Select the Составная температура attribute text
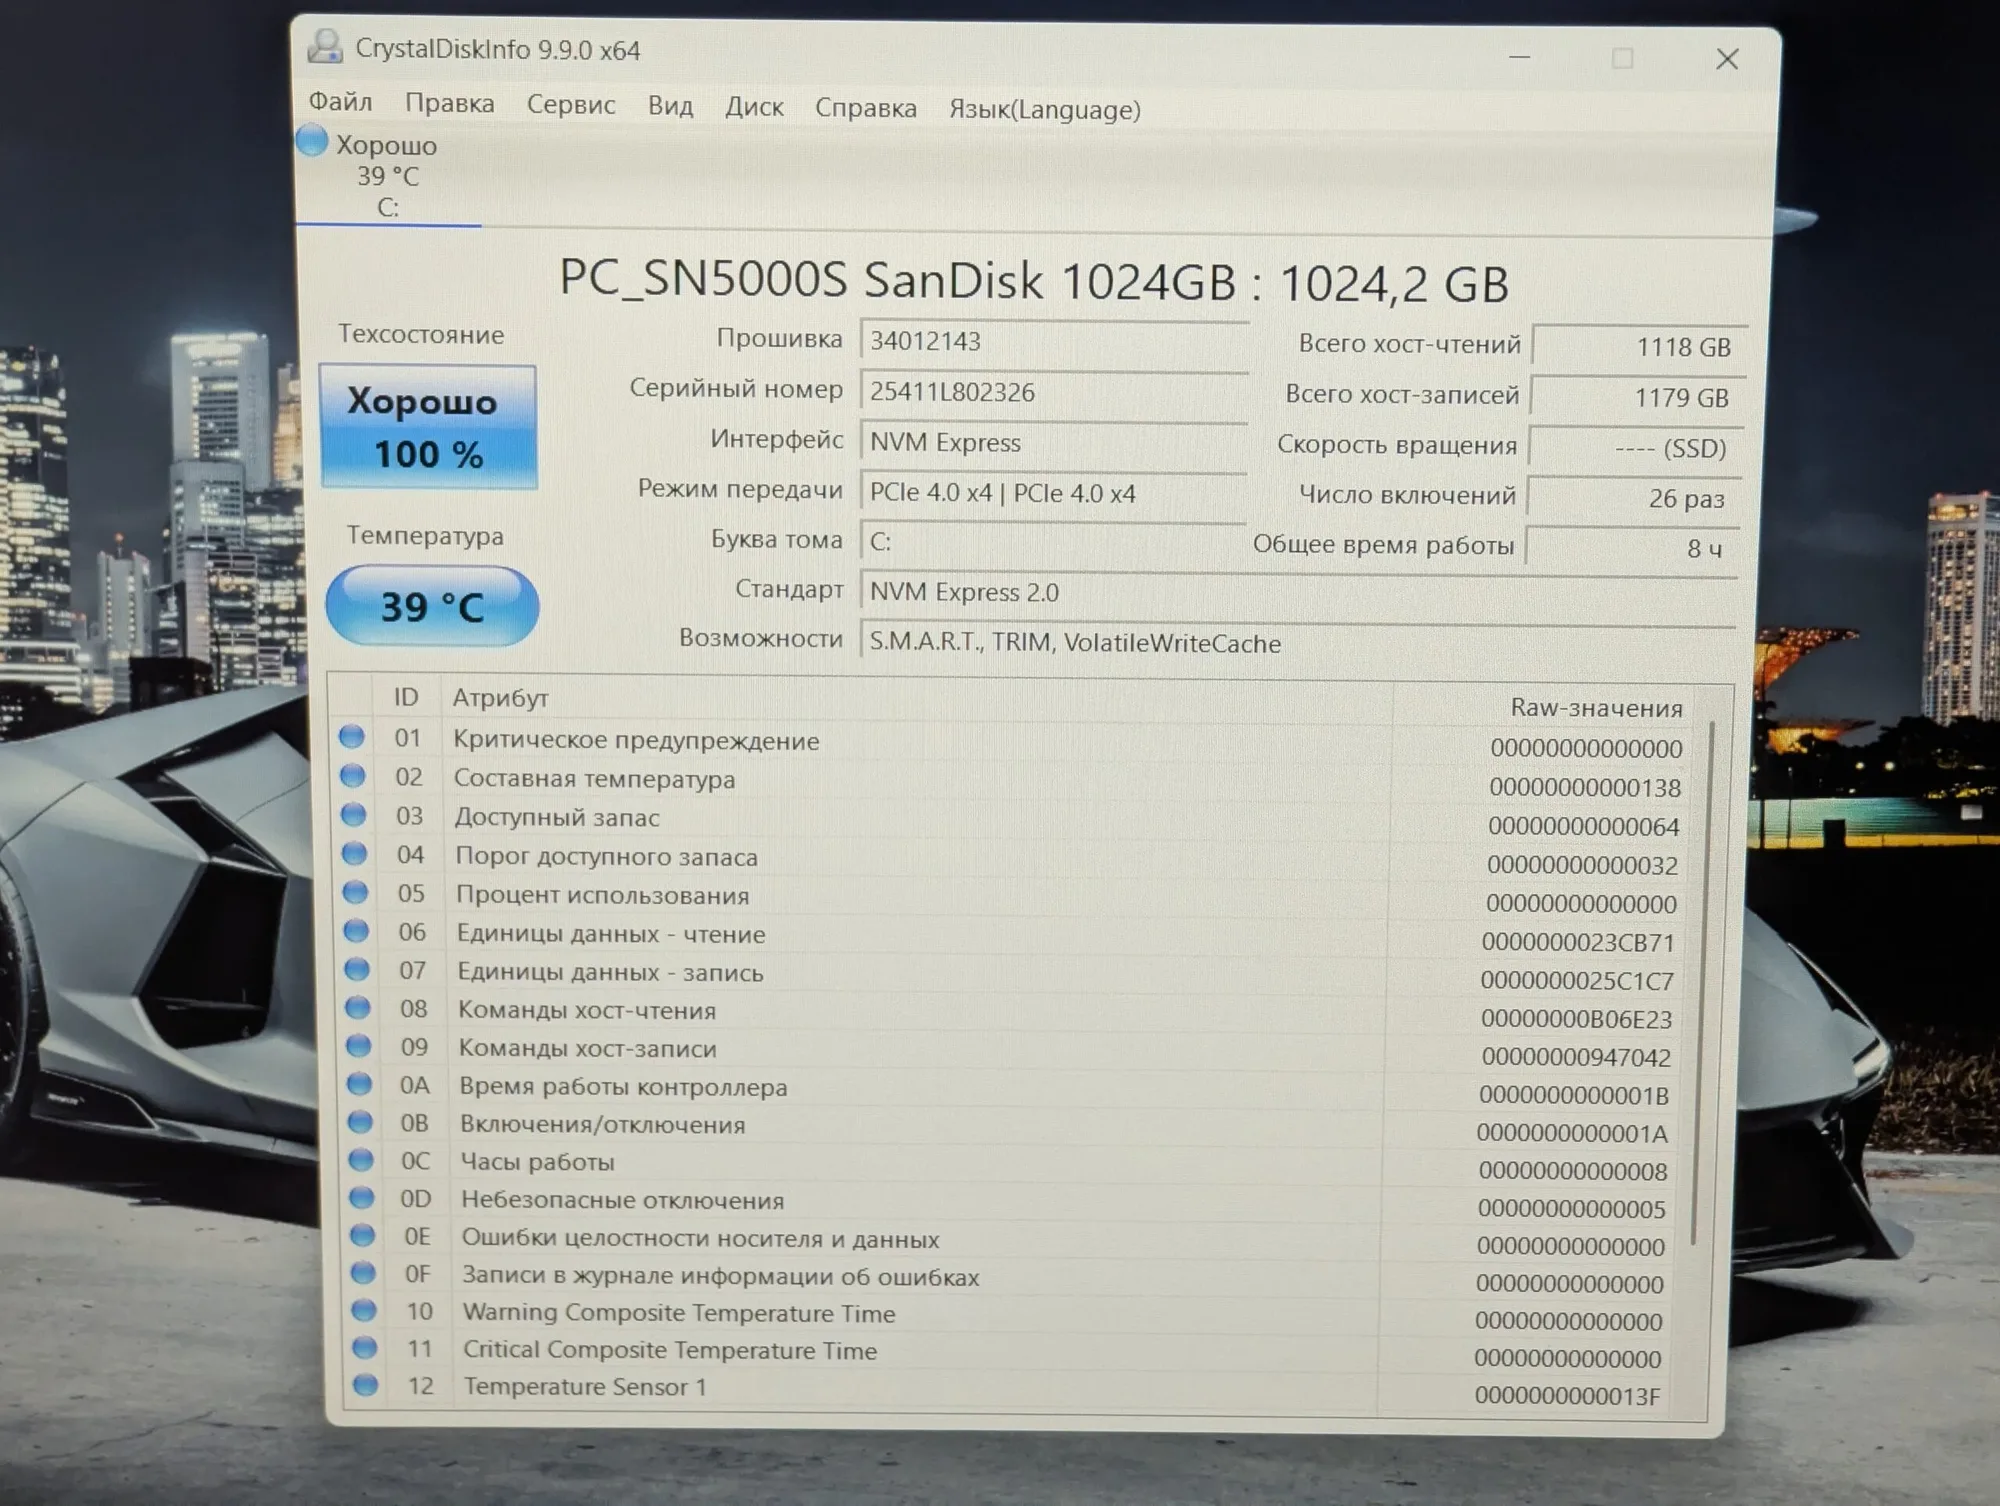This screenshot has height=1506, width=2000. 594,779
